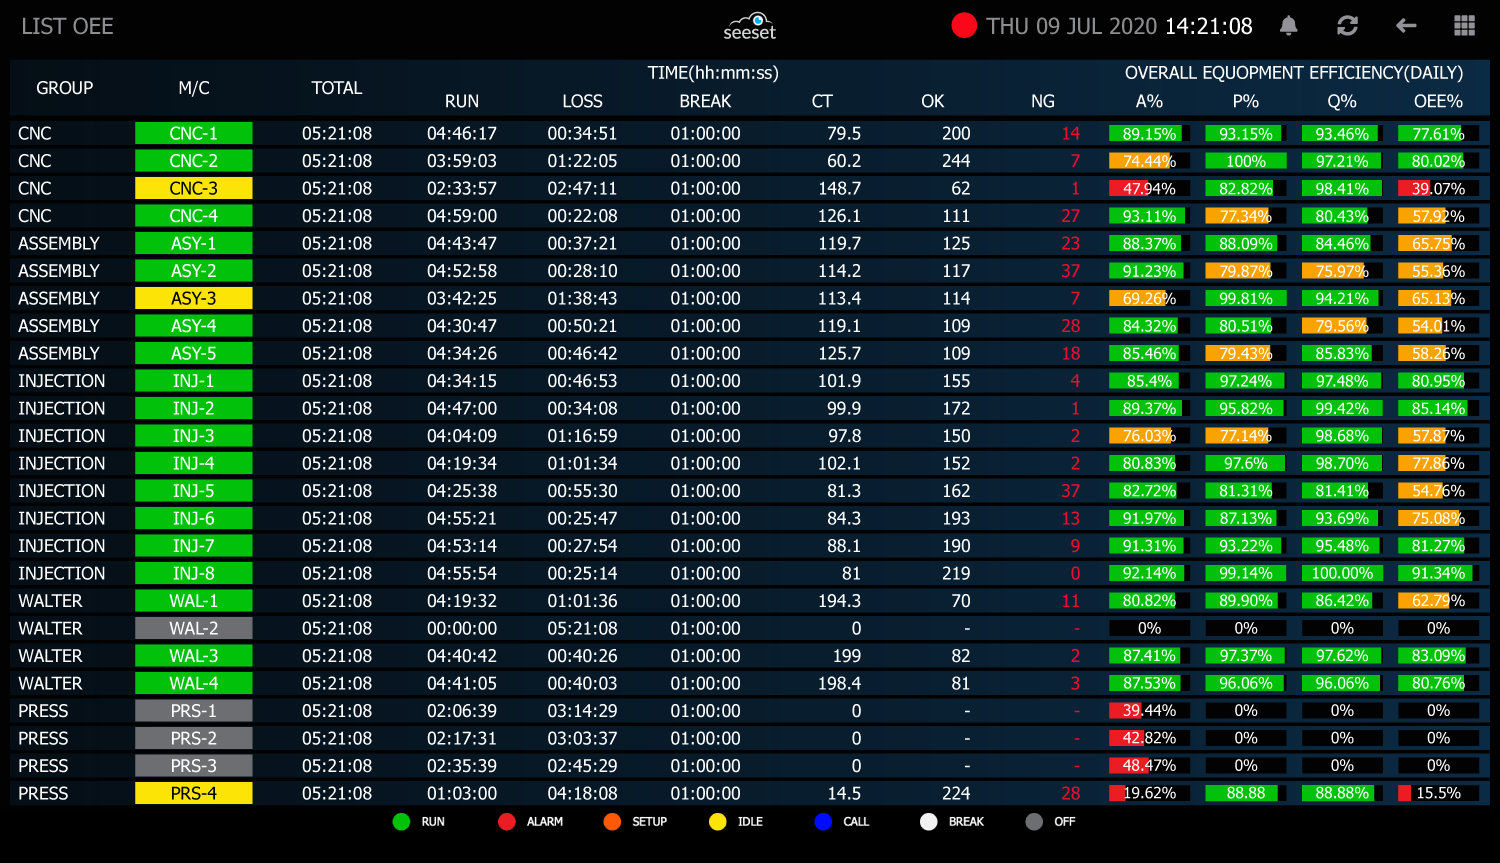1500x863 pixels.
Task: Click the 14:21:08 clock display
Action: tap(1208, 26)
